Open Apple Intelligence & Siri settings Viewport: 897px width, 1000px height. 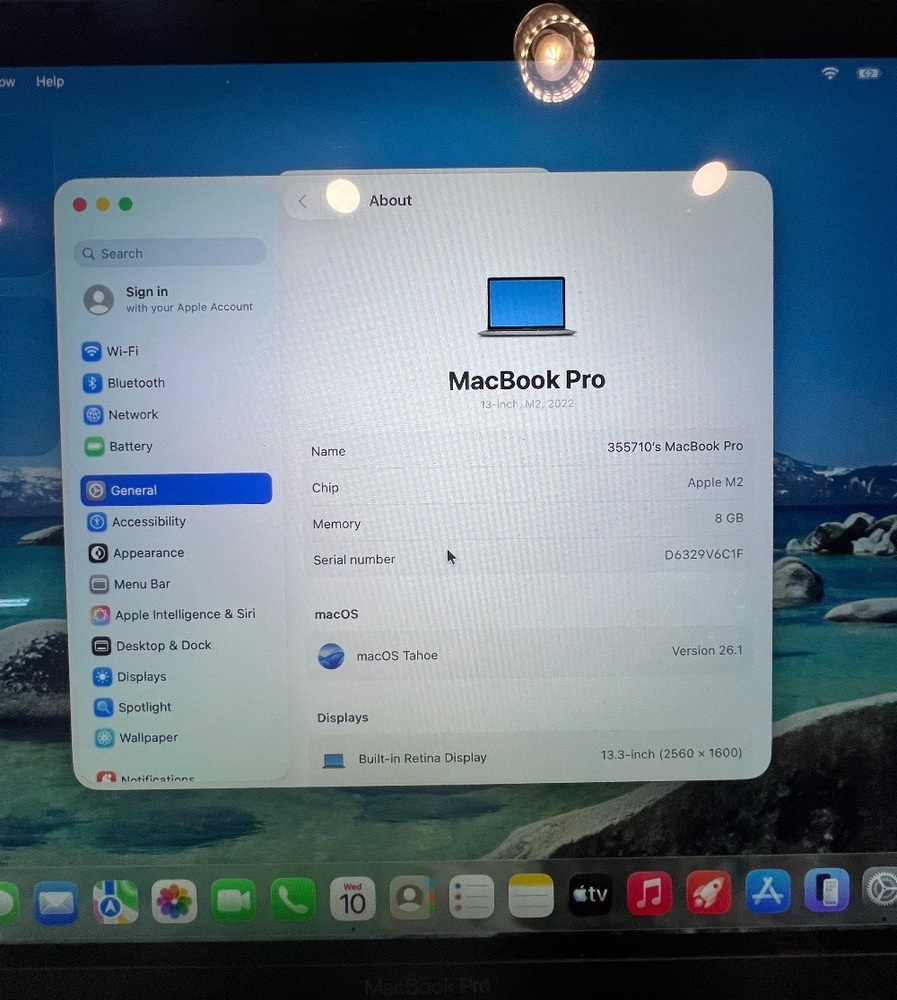184,615
